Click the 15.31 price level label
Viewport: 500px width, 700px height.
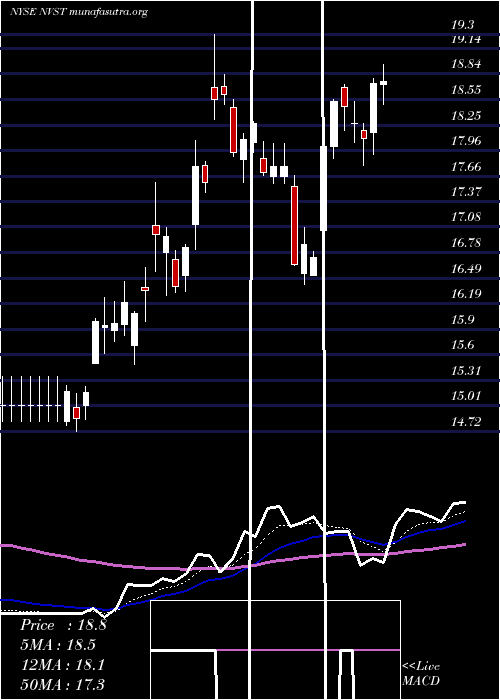click(x=466, y=371)
